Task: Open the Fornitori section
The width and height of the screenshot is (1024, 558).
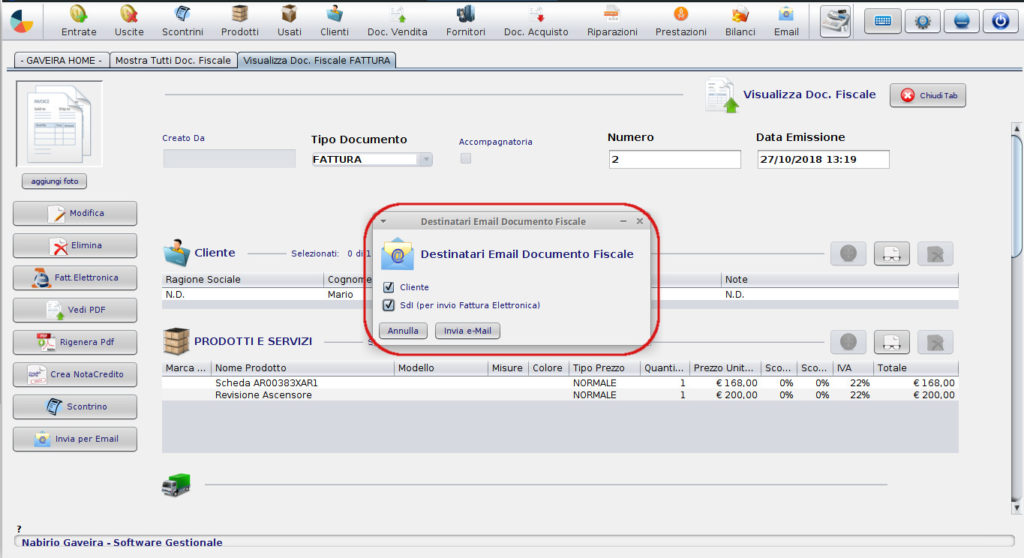Action: [466, 21]
